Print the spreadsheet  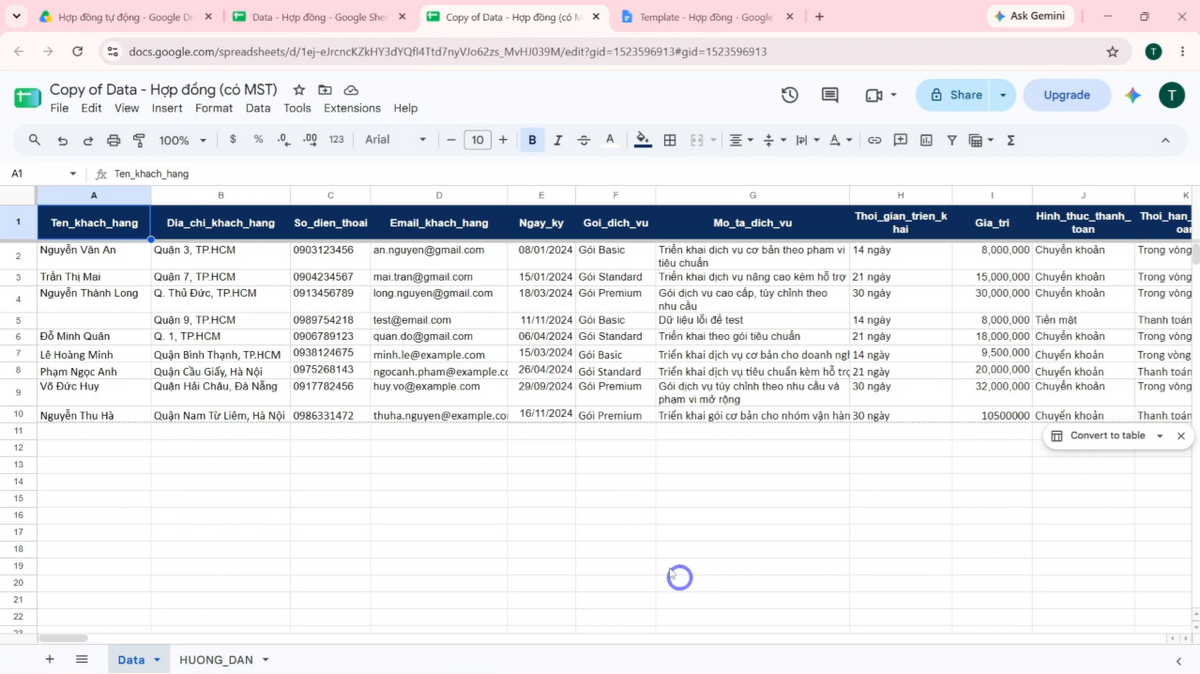click(x=113, y=140)
